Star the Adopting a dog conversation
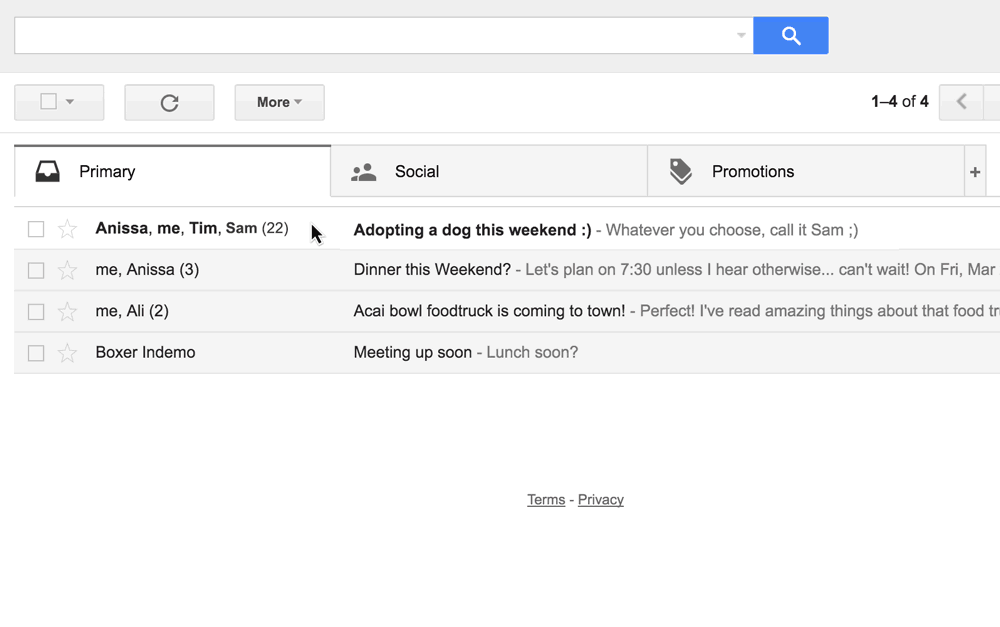1000x627 pixels. pos(67,229)
